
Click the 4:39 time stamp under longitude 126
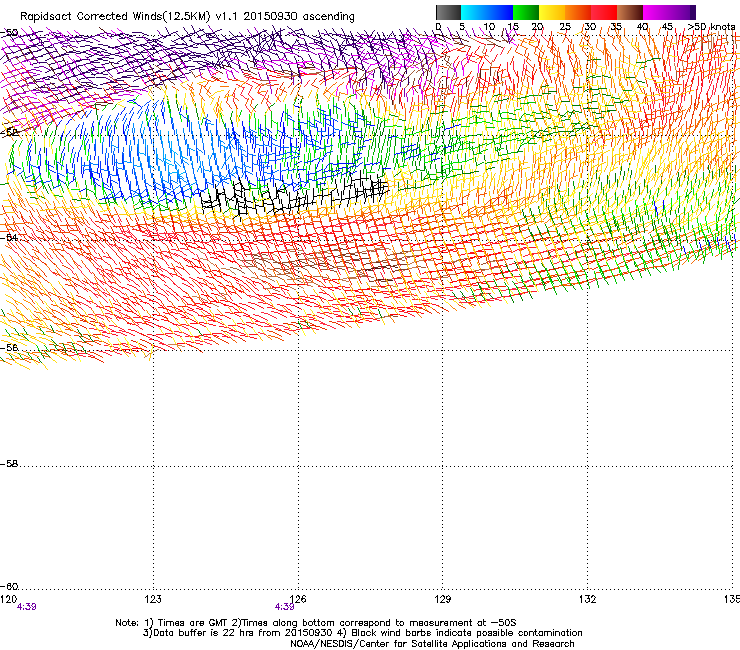coord(285,607)
